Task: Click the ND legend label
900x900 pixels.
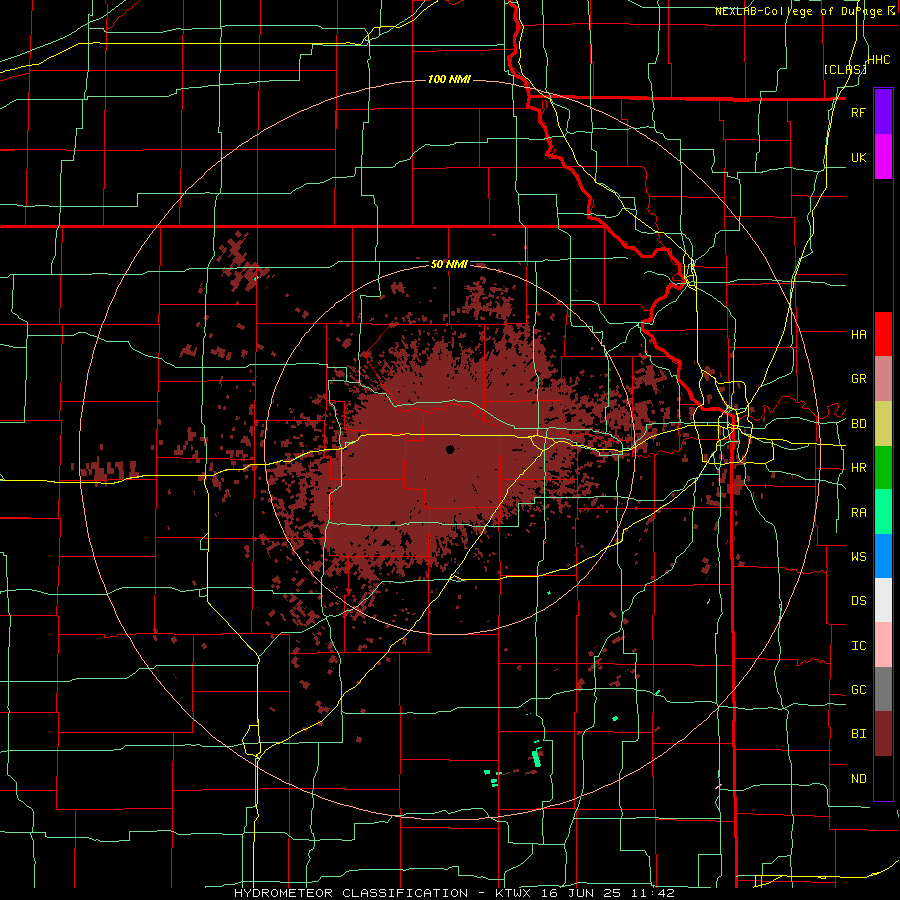Action: click(858, 779)
